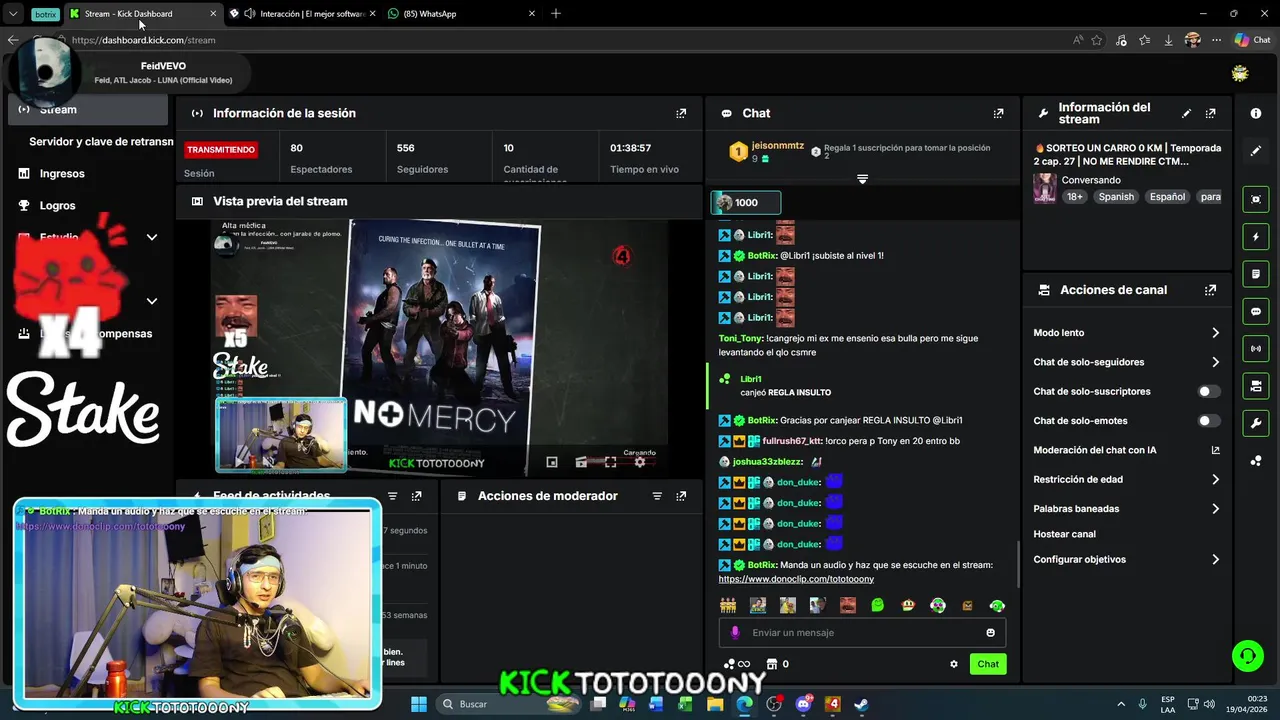The width and height of the screenshot is (1280, 720).
Task: Edit stream info with the pencil icon
Action: pyautogui.click(x=1186, y=114)
